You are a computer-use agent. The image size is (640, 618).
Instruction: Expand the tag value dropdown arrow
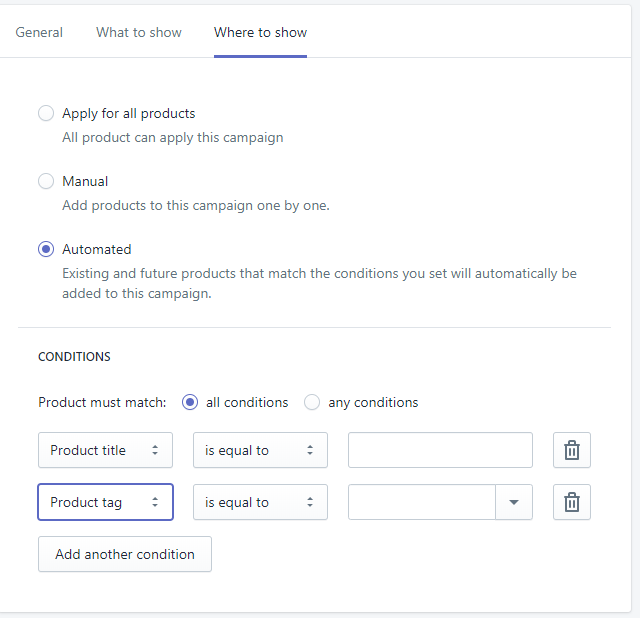514,502
